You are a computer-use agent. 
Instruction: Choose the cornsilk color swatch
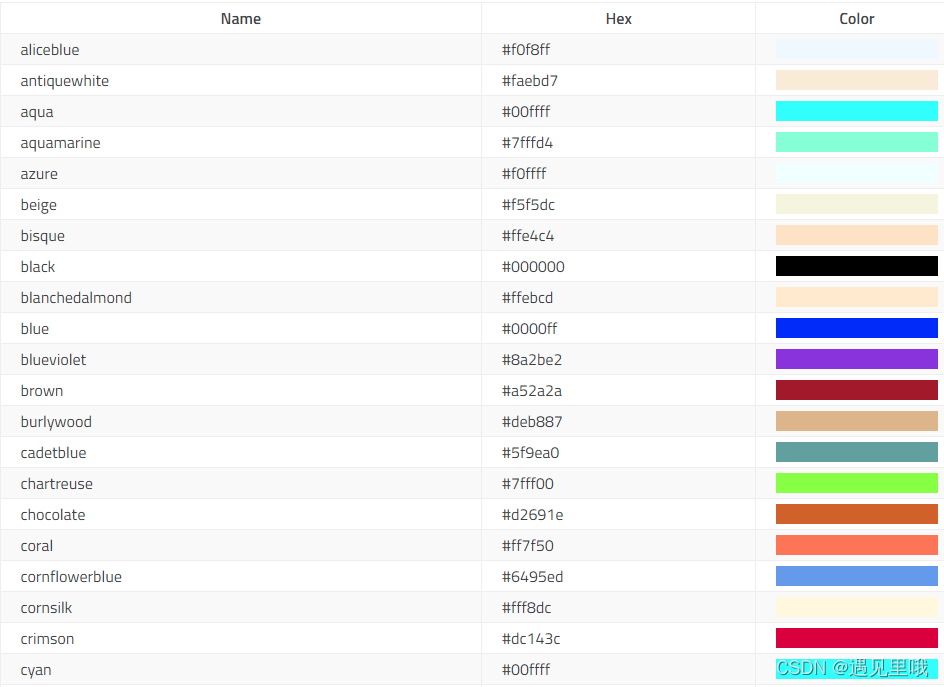[x=857, y=607]
